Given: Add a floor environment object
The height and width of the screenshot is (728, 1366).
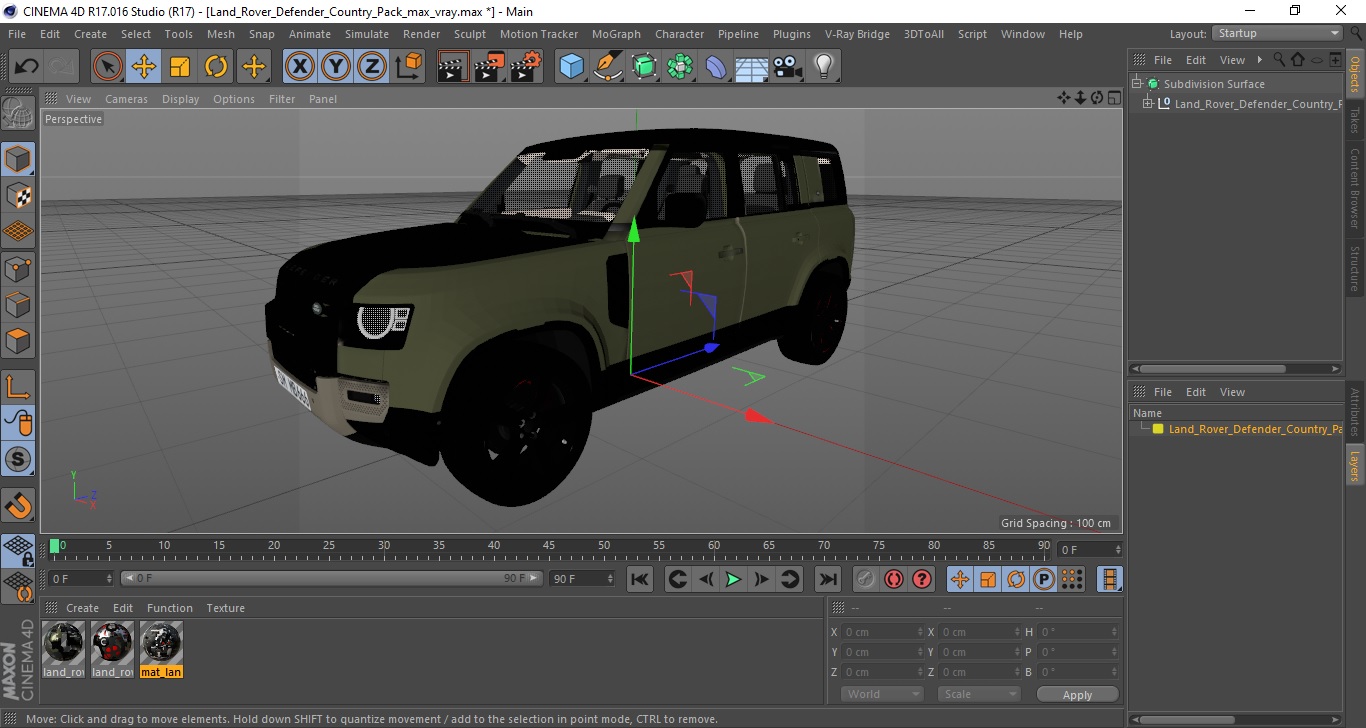Looking at the screenshot, I should coord(752,67).
